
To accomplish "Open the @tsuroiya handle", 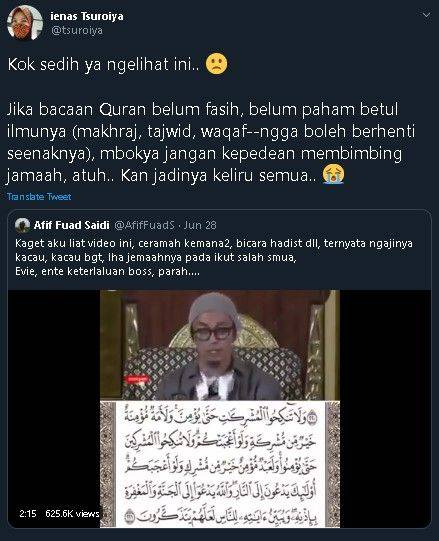I will pyautogui.click(x=77, y=30).
